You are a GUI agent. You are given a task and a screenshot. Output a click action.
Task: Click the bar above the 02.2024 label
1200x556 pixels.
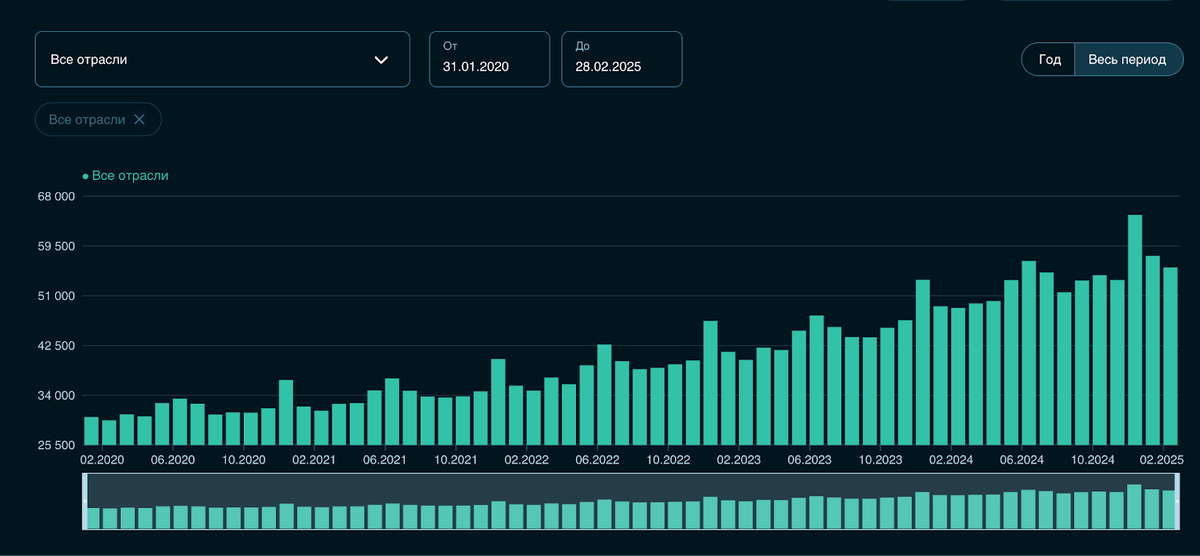click(x=958, y=376)
